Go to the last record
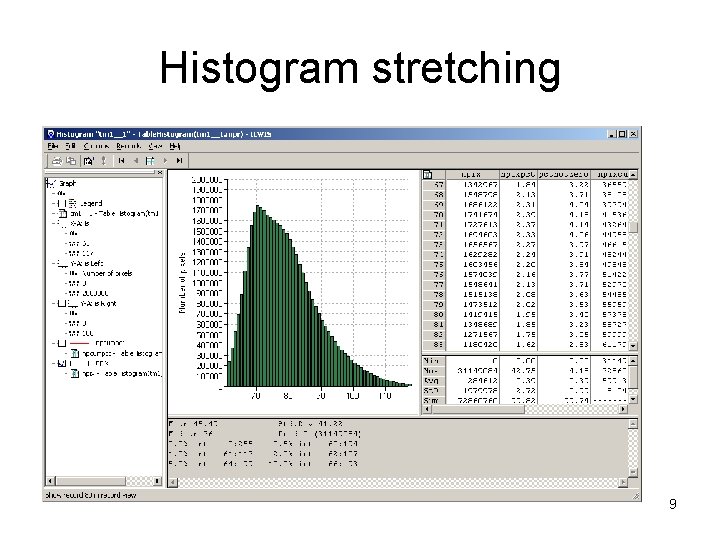Image resolution: width=720 pixels, height=540 pixels. 180,161
